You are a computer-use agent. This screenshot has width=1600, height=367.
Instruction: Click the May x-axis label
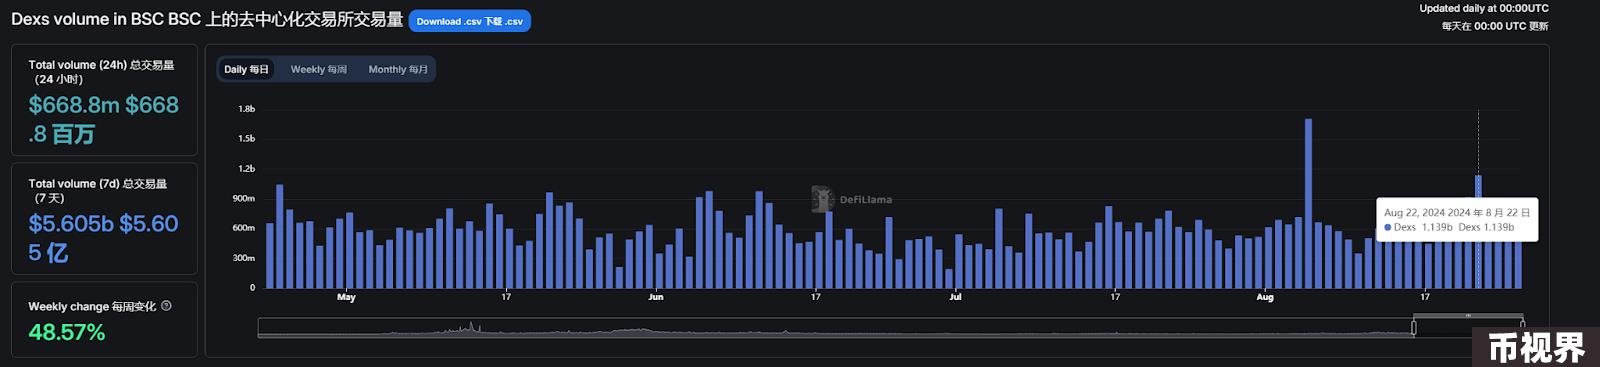tap(346, 297)
